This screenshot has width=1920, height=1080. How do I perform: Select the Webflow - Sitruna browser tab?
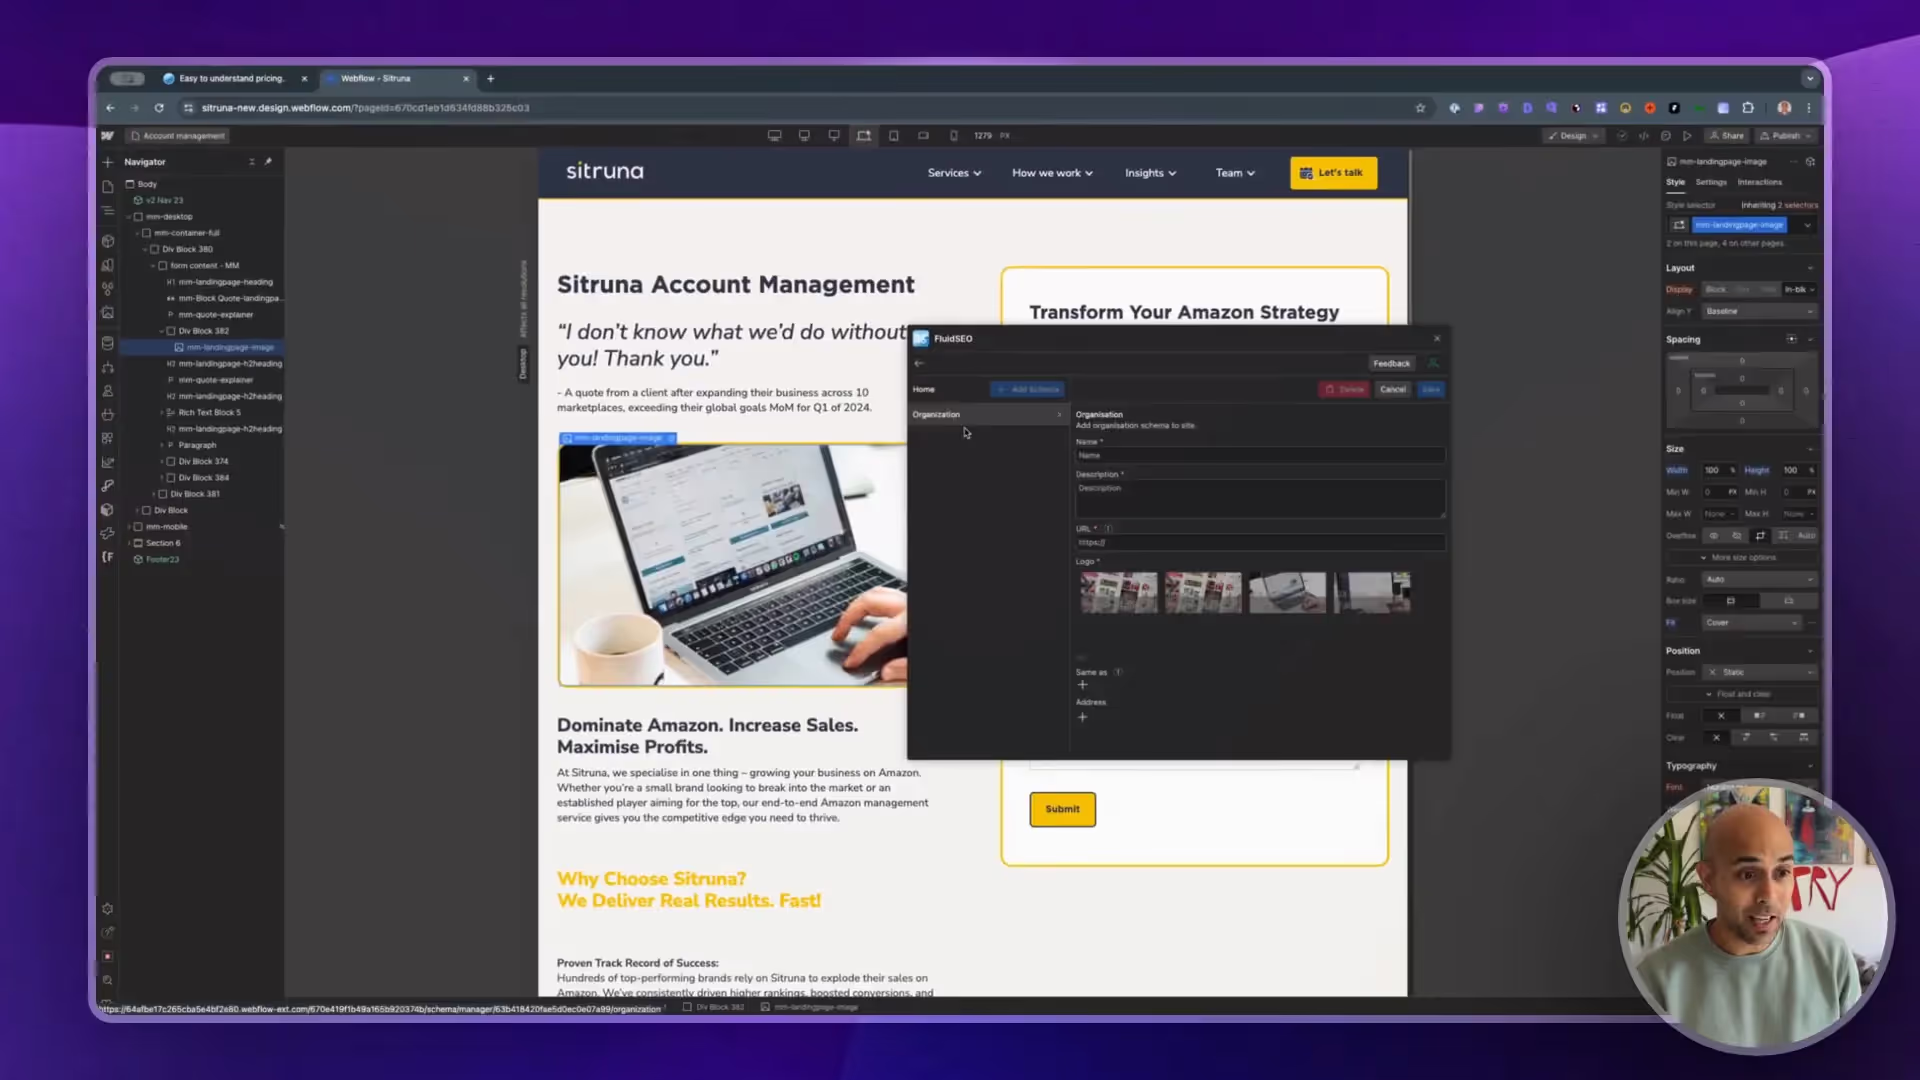click(x=397, y=79)
